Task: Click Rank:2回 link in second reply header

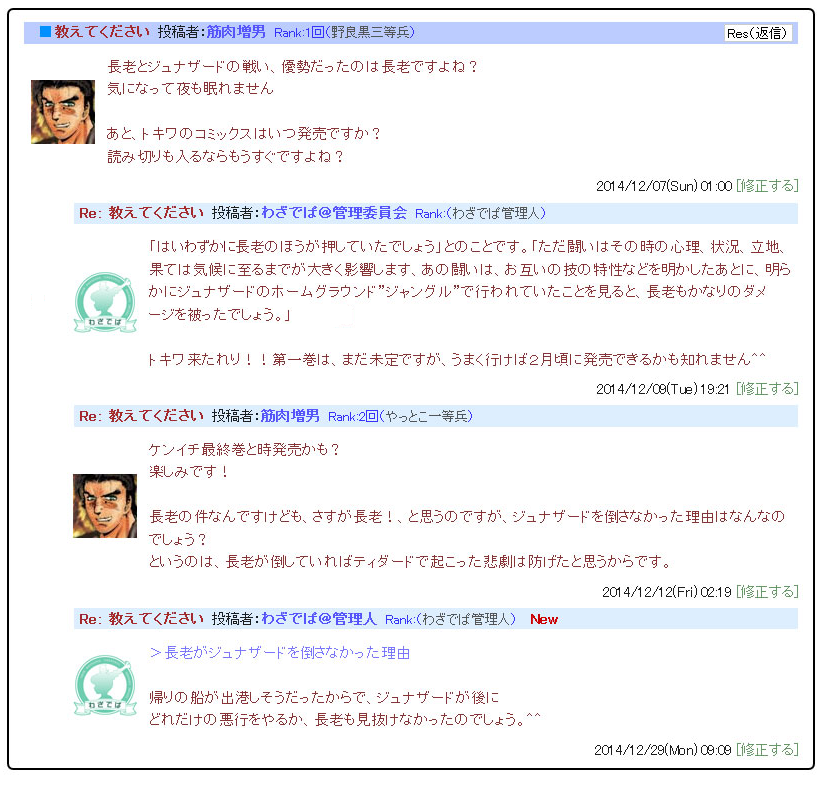Action: pyautogui.click(x=353, y=417)
